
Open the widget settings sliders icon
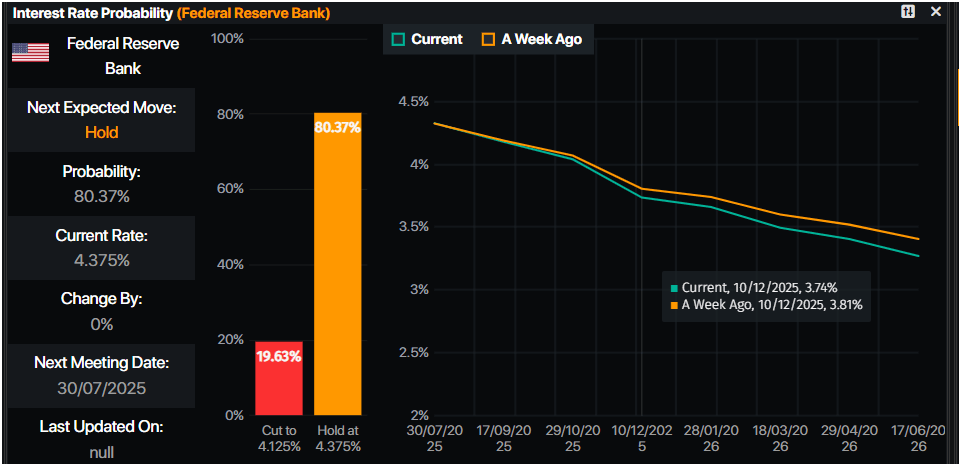pos(908,12)
